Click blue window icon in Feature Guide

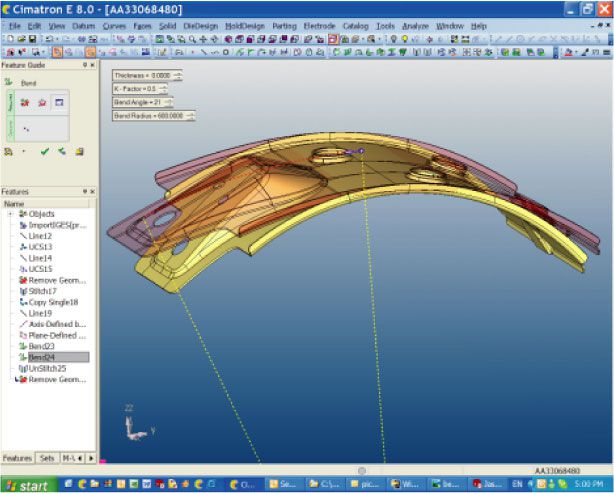coord(59,103)
